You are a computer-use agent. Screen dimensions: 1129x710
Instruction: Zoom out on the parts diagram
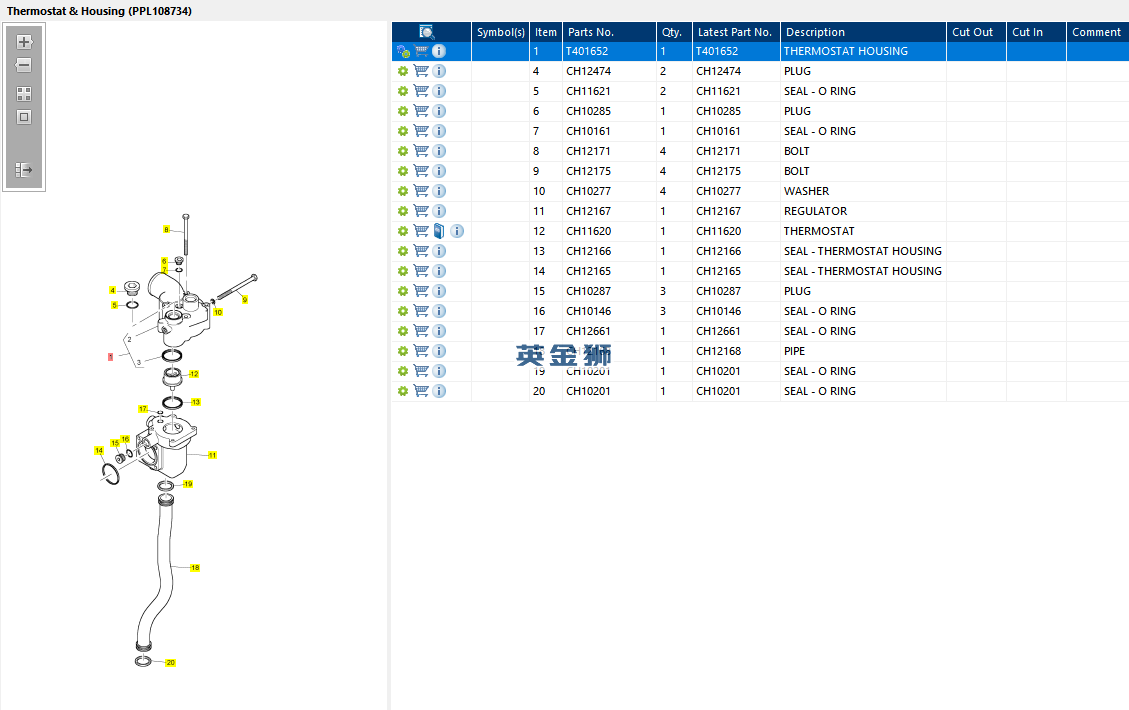pos(24,65)
